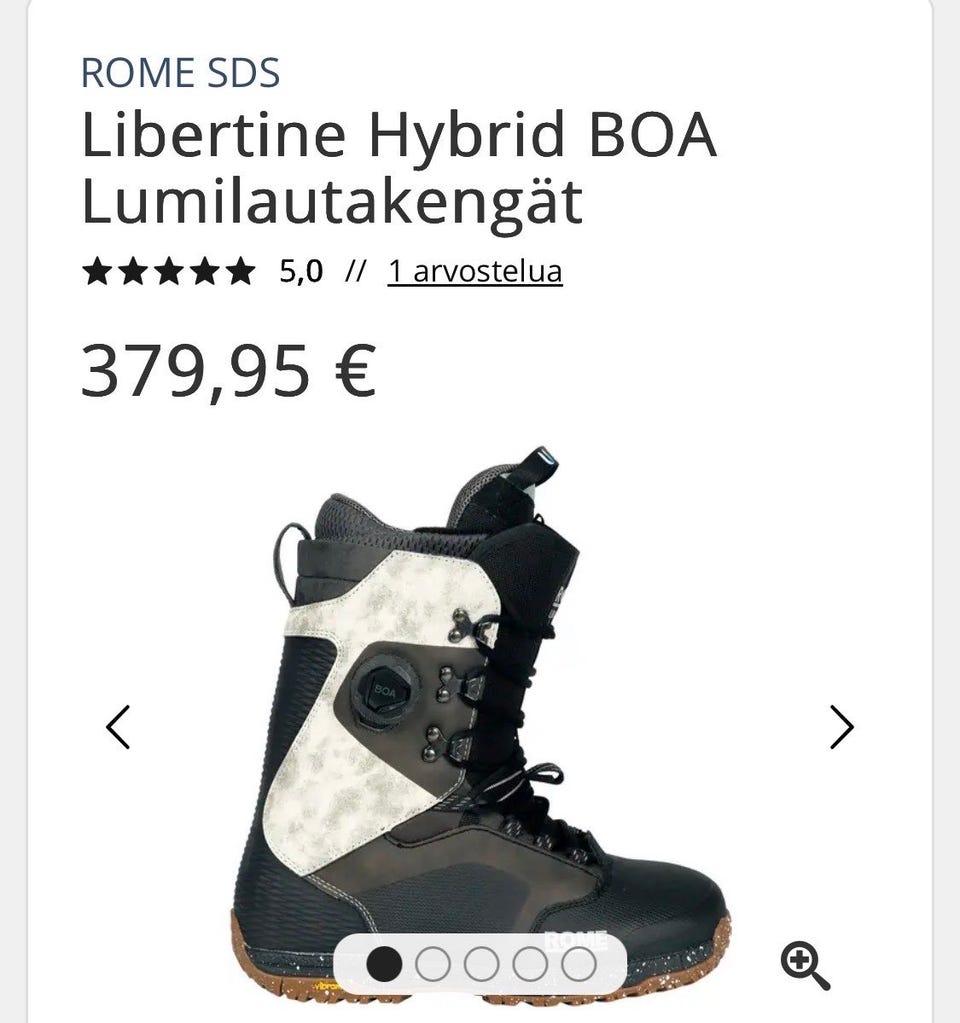Click the third star in the rating row
Screen dimensions: 960x1023
(x=169, y=271)
